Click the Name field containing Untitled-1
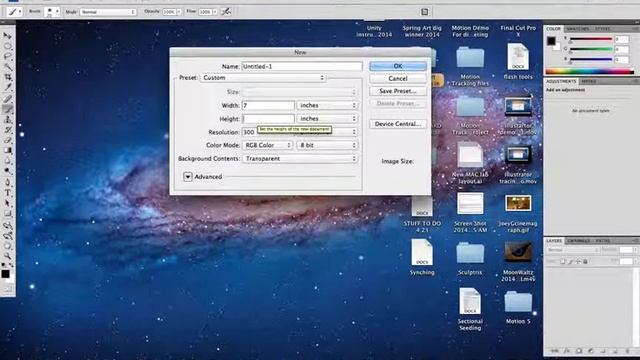 [302, 66]
